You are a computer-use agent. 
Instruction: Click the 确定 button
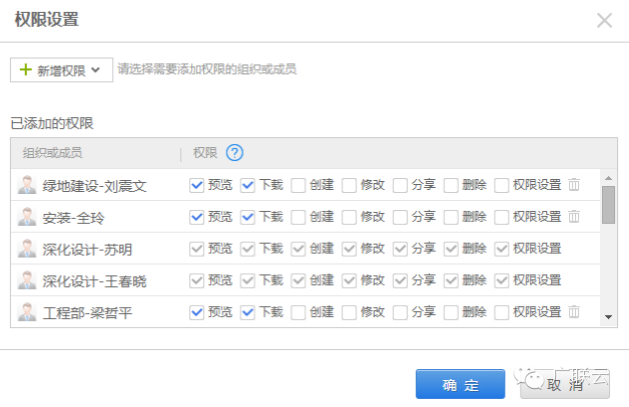click(x=460, y=385)
